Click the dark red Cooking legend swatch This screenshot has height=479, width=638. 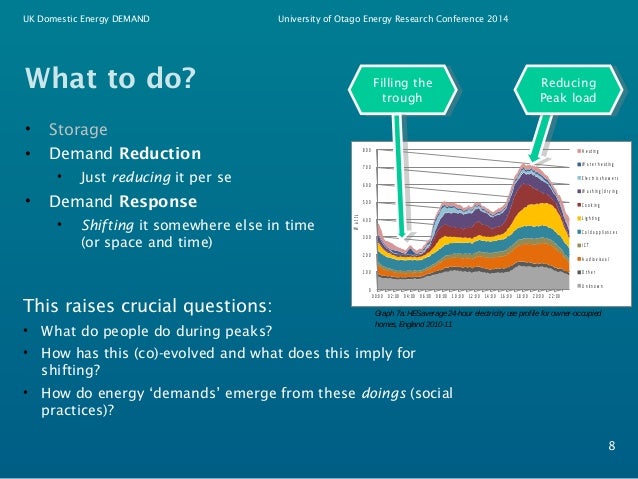click(x=579, y=205)
